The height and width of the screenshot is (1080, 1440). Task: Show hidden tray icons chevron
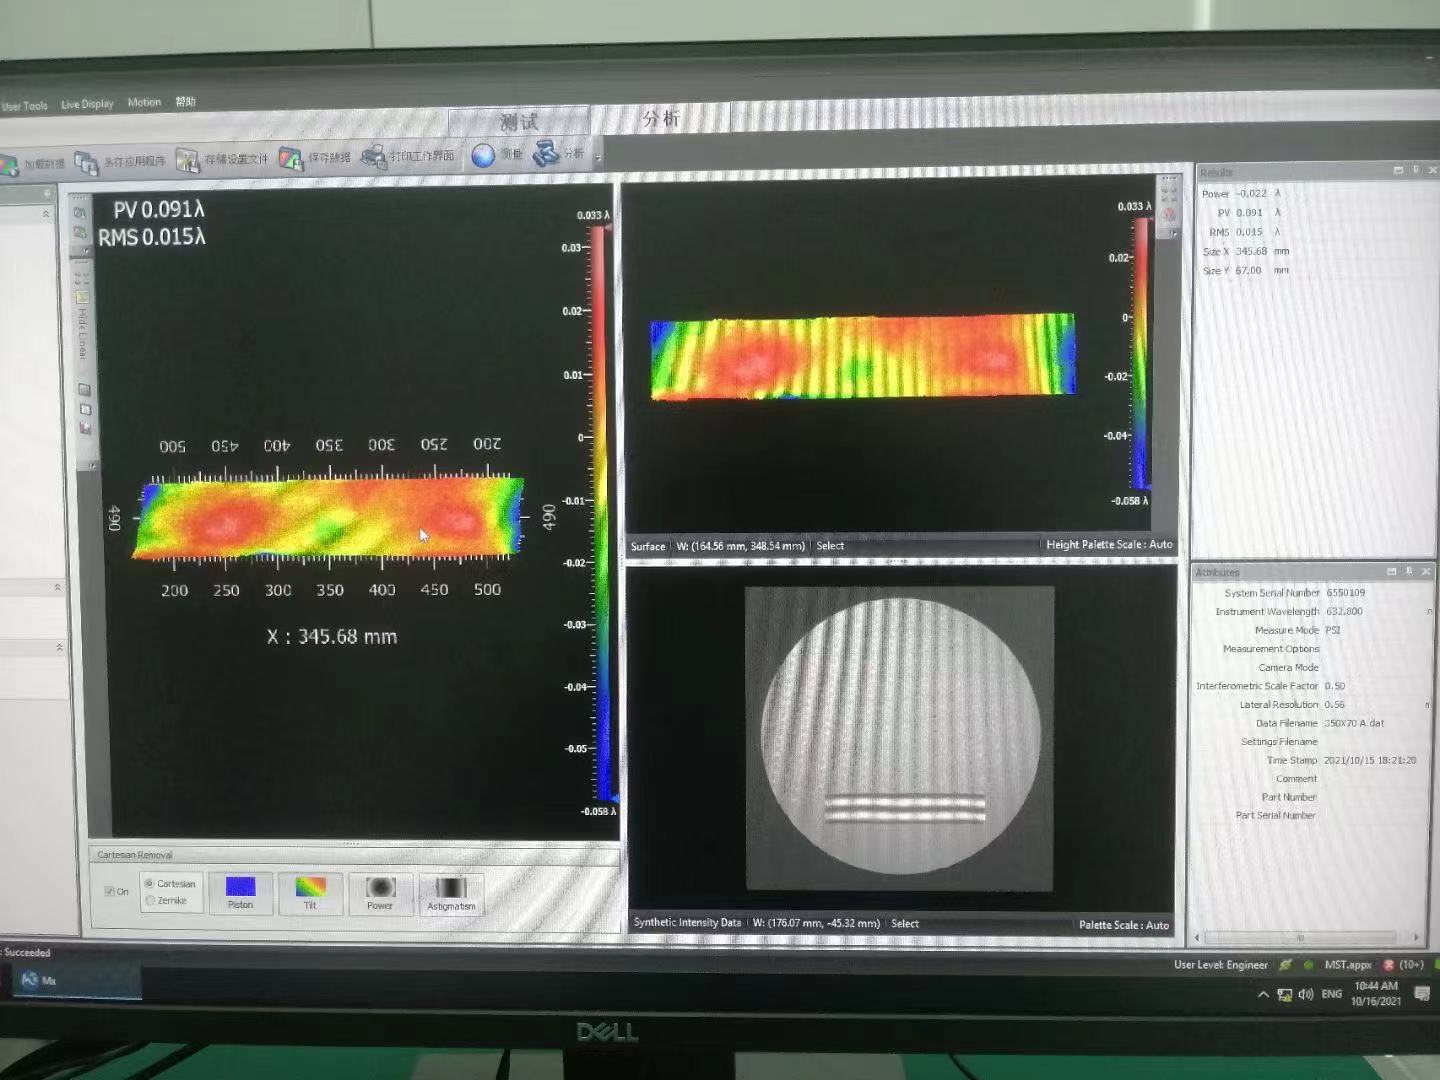pyautogui.click(x=1263, y=994)
